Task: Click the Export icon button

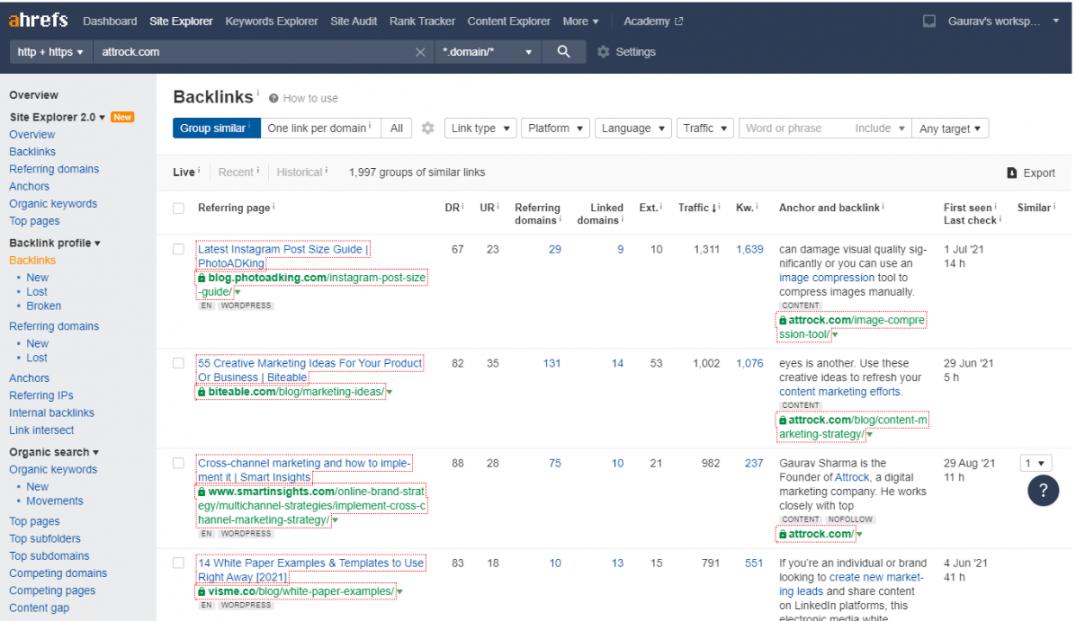Action: point(1012,173)
